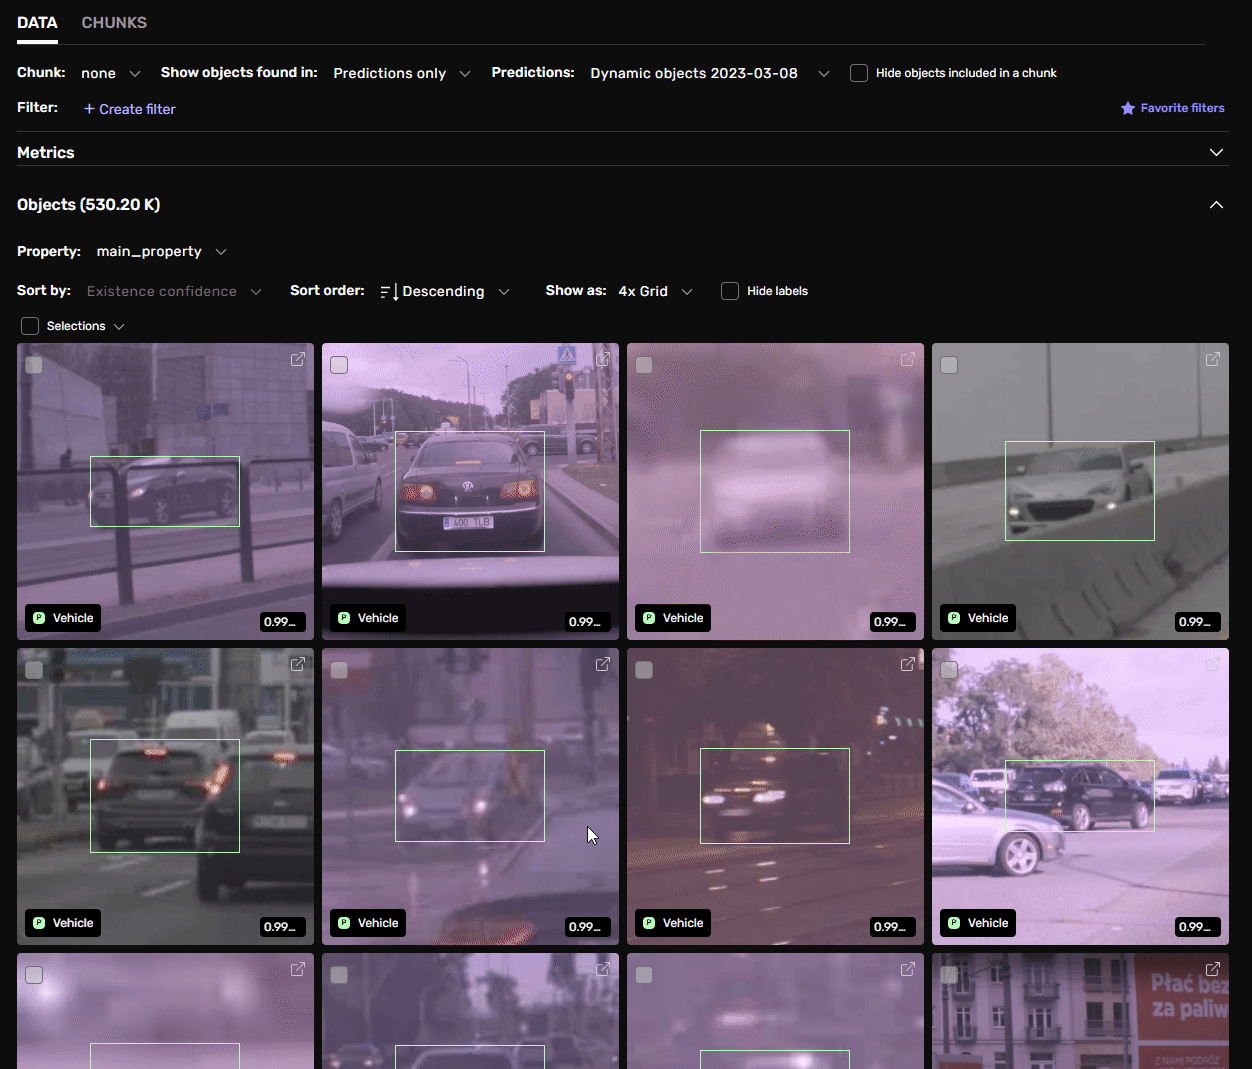This screenshot has height=1069, width=1252.
Task: Select the night-time headlights car card checkbox
Action: pos(644,670)
